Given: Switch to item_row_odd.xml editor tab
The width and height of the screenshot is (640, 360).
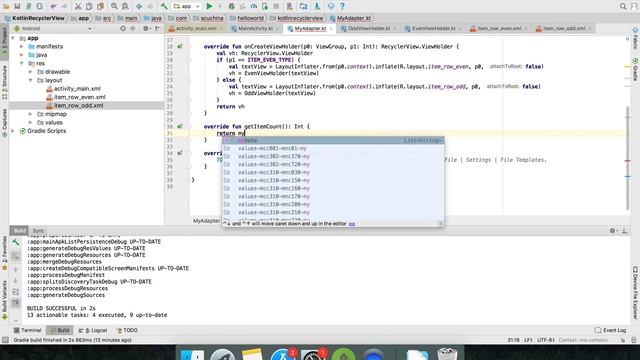Looking at the screenshot, I should click(564, 29).
